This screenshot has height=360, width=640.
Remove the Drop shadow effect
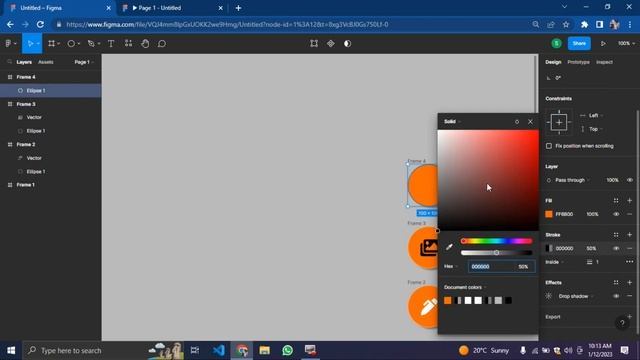coord(629,296)
